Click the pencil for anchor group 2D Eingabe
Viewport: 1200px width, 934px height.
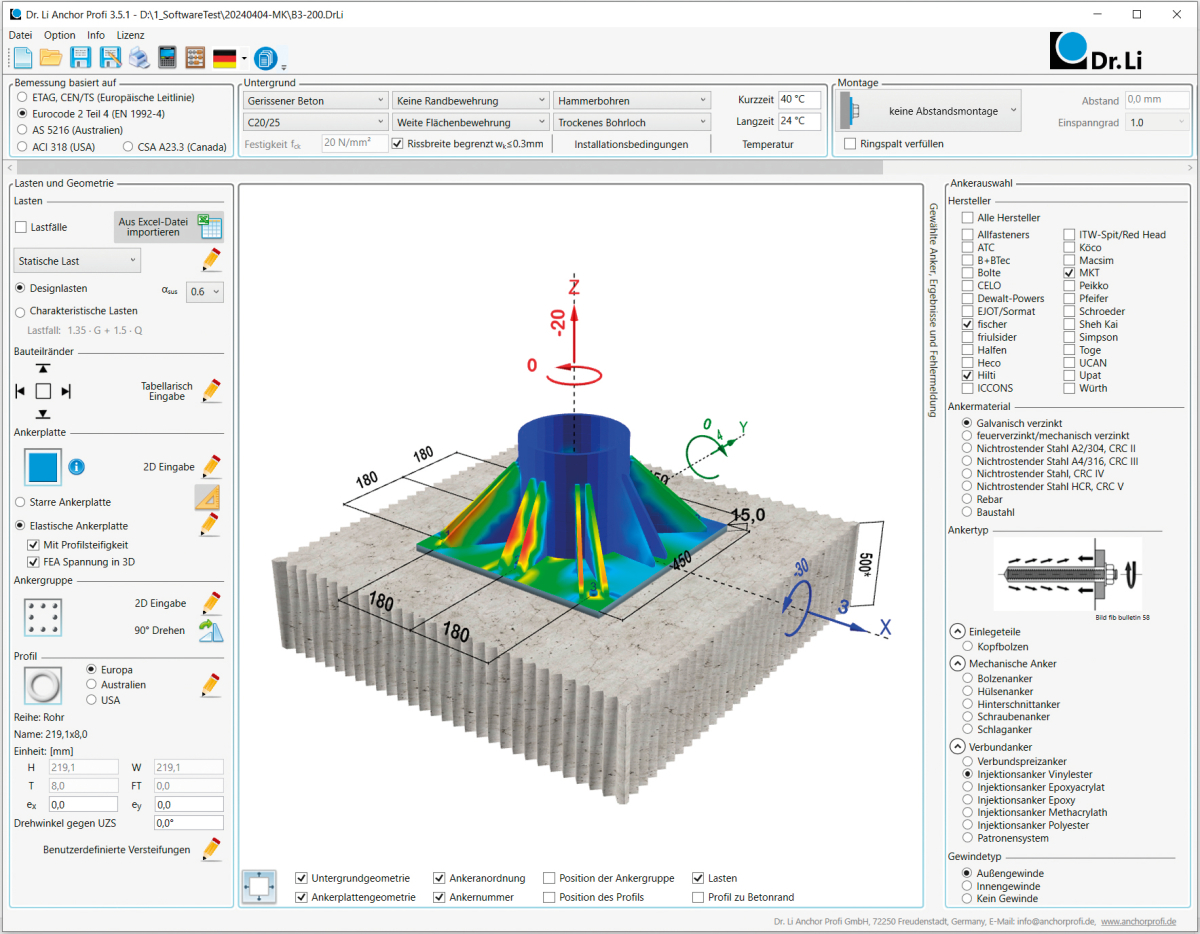(x=211, y=603)
